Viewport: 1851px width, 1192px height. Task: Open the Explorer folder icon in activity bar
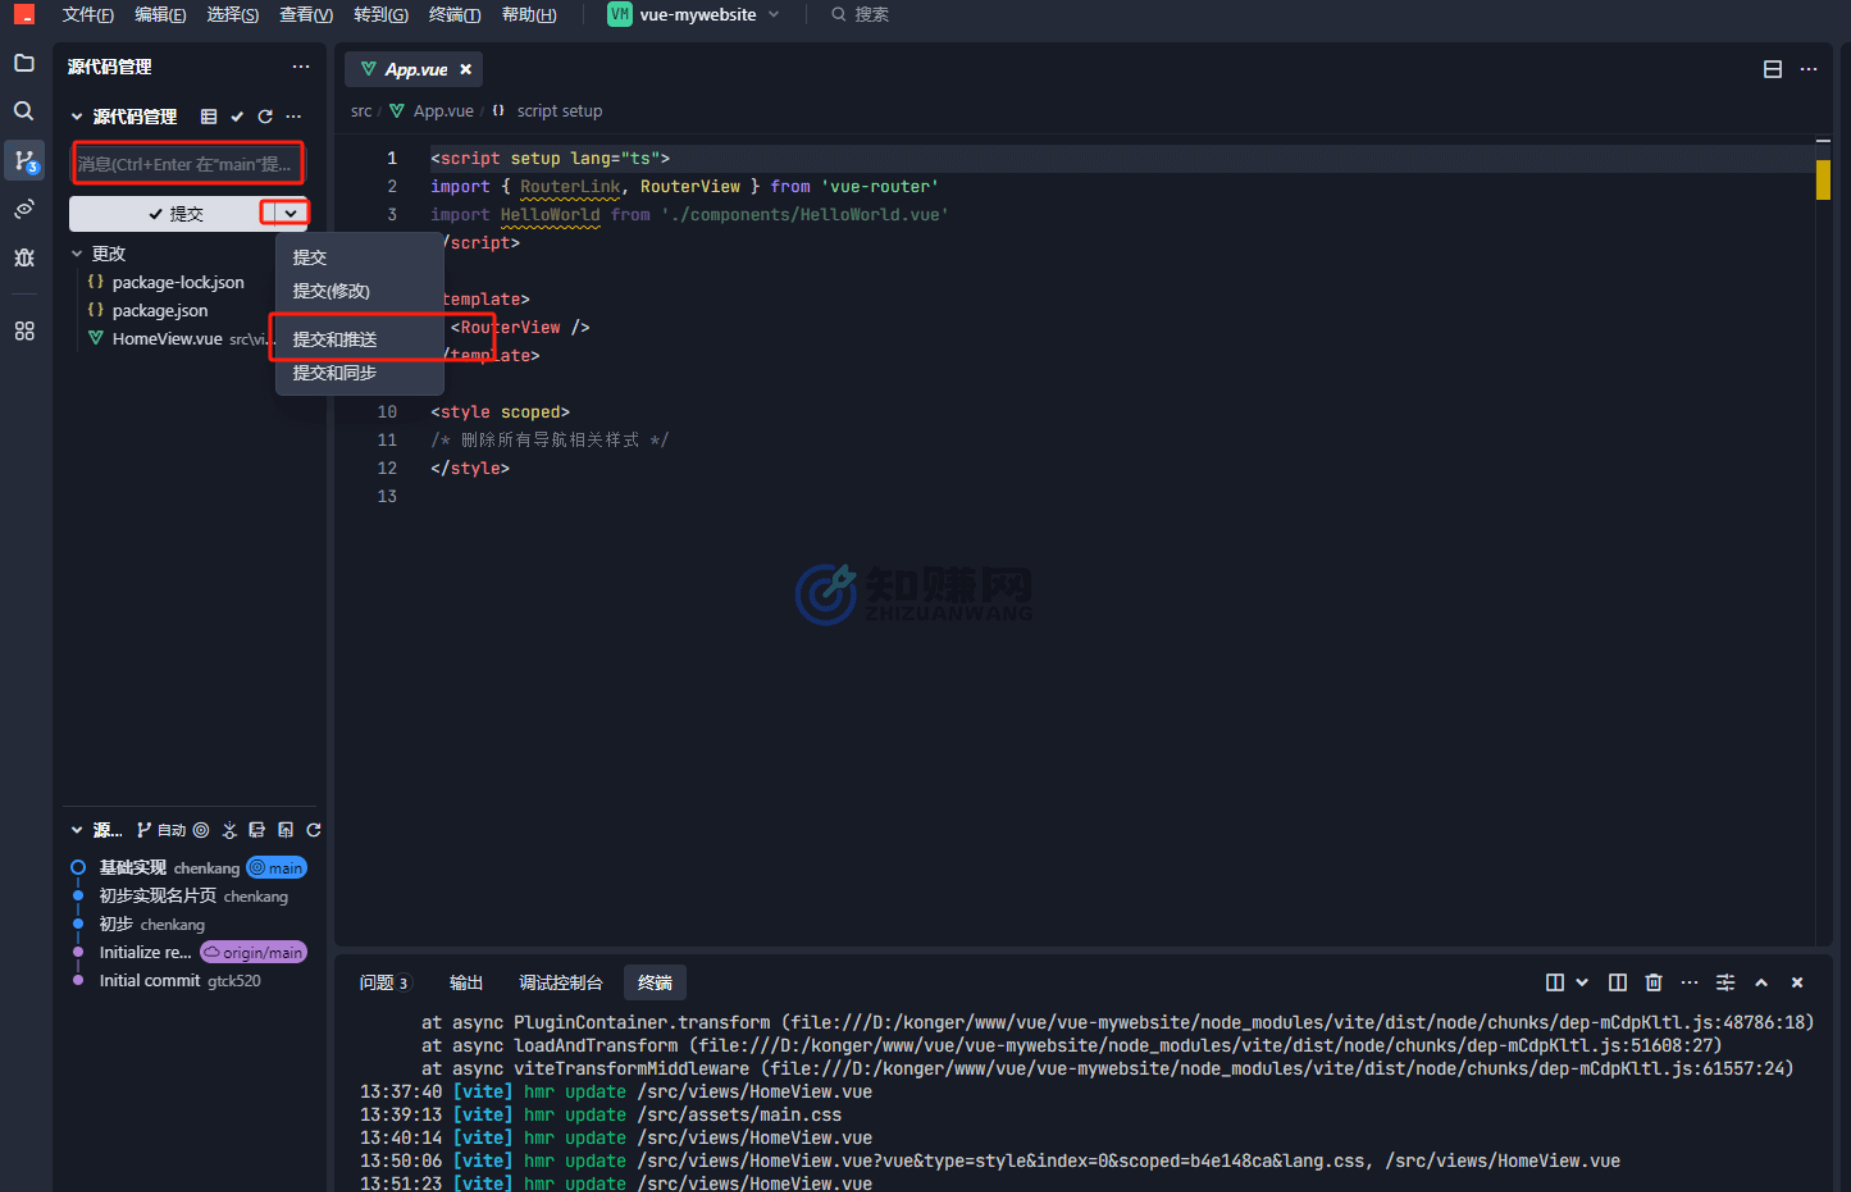coord(24,64)
